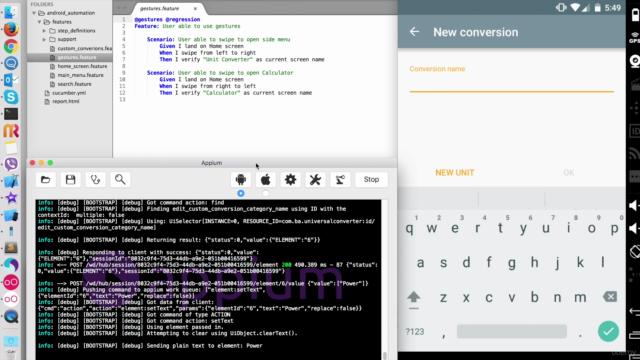640x360 pixels.
Task: Click the @regression tag in the editor
Action: tap(183, 20)
